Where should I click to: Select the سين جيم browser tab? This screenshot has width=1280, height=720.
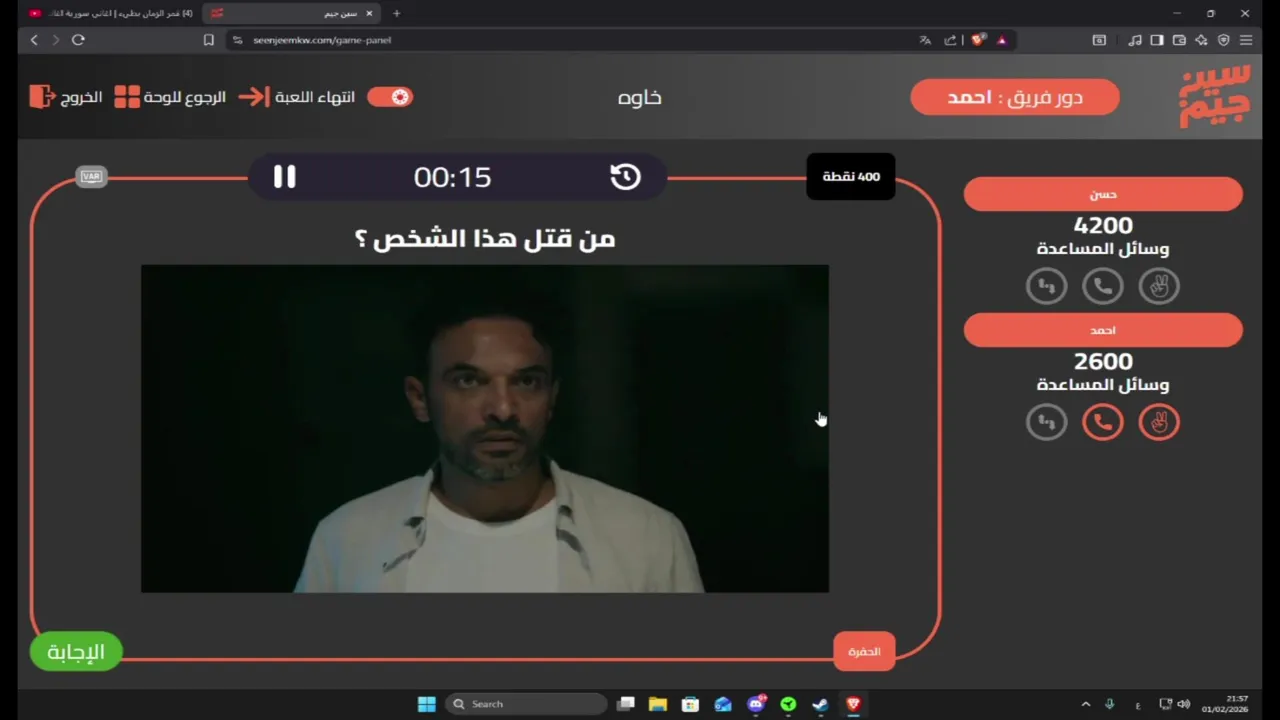pos(290,13)
